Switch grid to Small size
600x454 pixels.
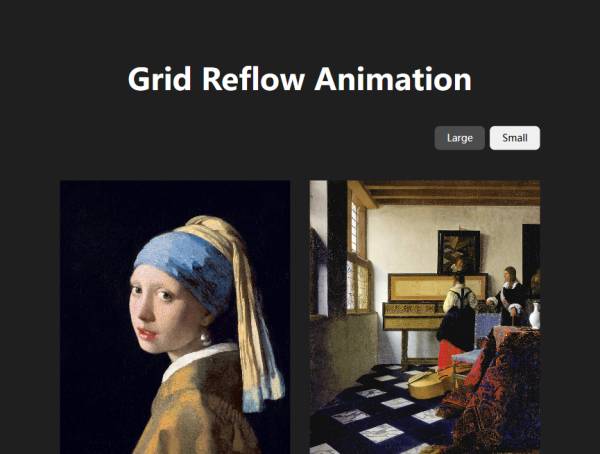(x=515, y=138)
